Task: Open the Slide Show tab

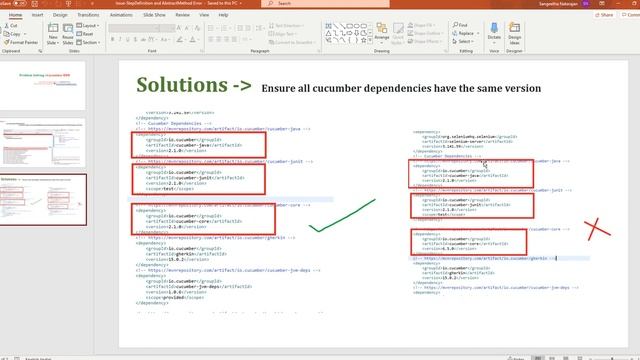Action: click(154, 15)
